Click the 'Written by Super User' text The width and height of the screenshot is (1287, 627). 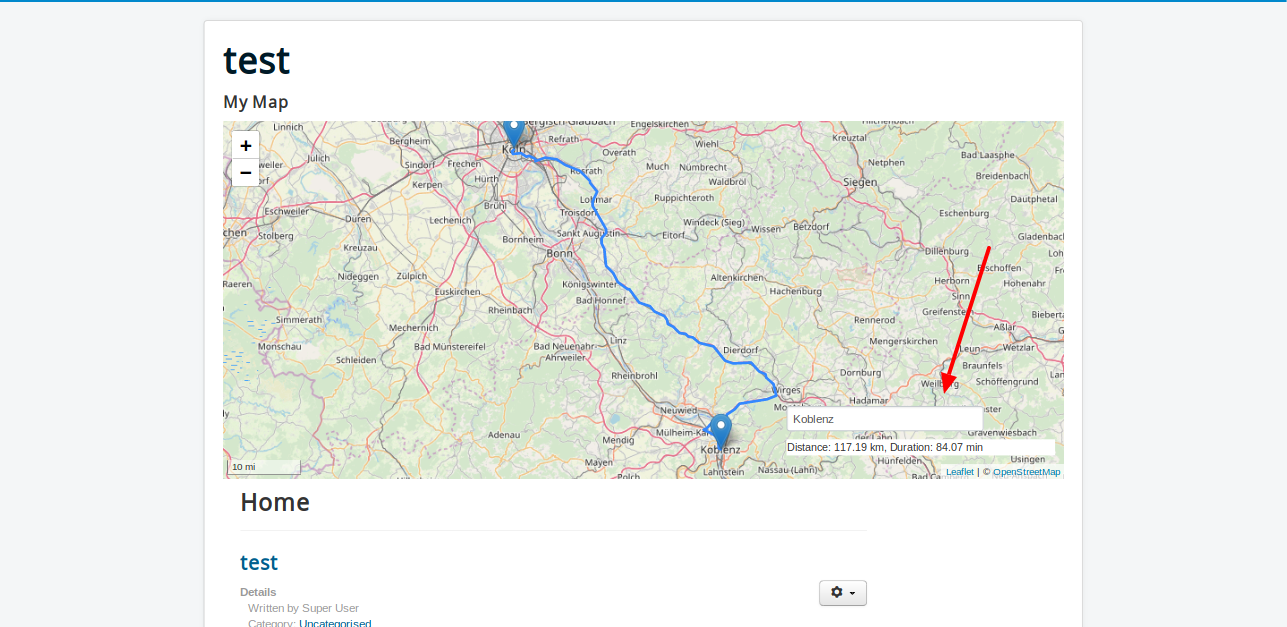pyautogui.click(x=303, y=608)
